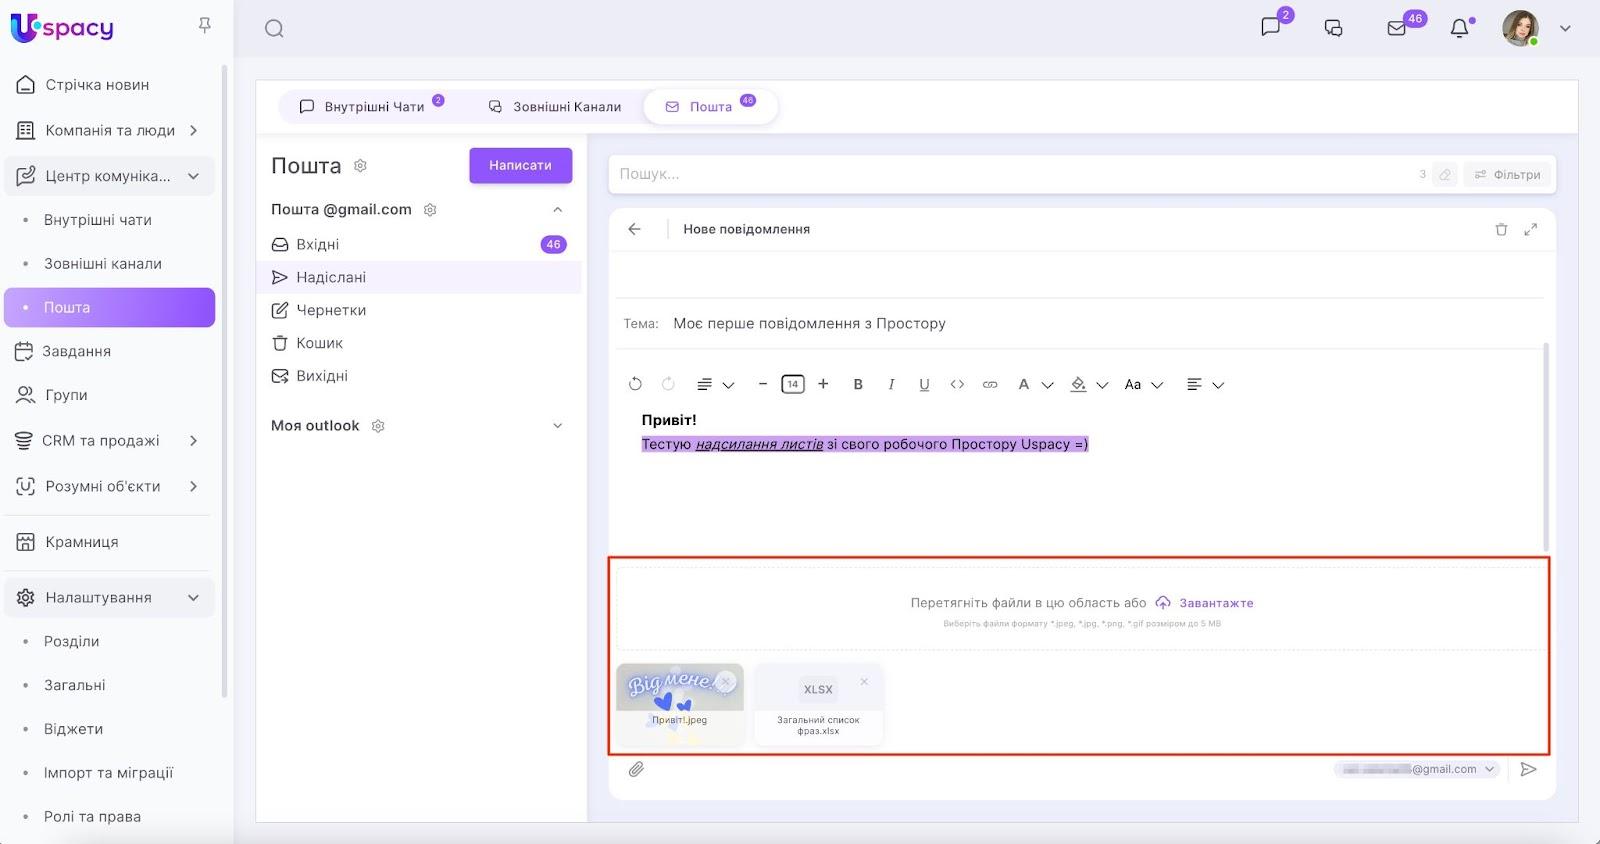Click the Пошук mail search field
Image resolution: width=1600 pixels, height=844 pixels.
coord(1010,174)
